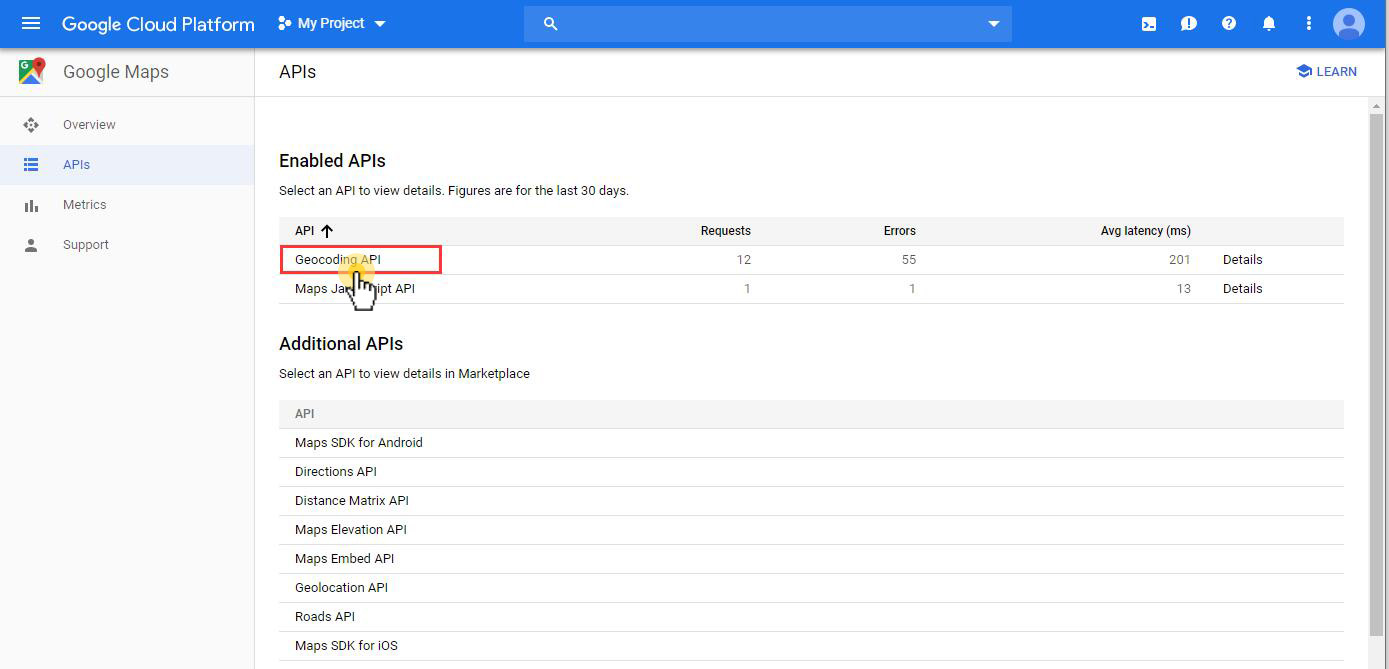Open Geolocation API
1389x669 pixels.
point(341,588)
